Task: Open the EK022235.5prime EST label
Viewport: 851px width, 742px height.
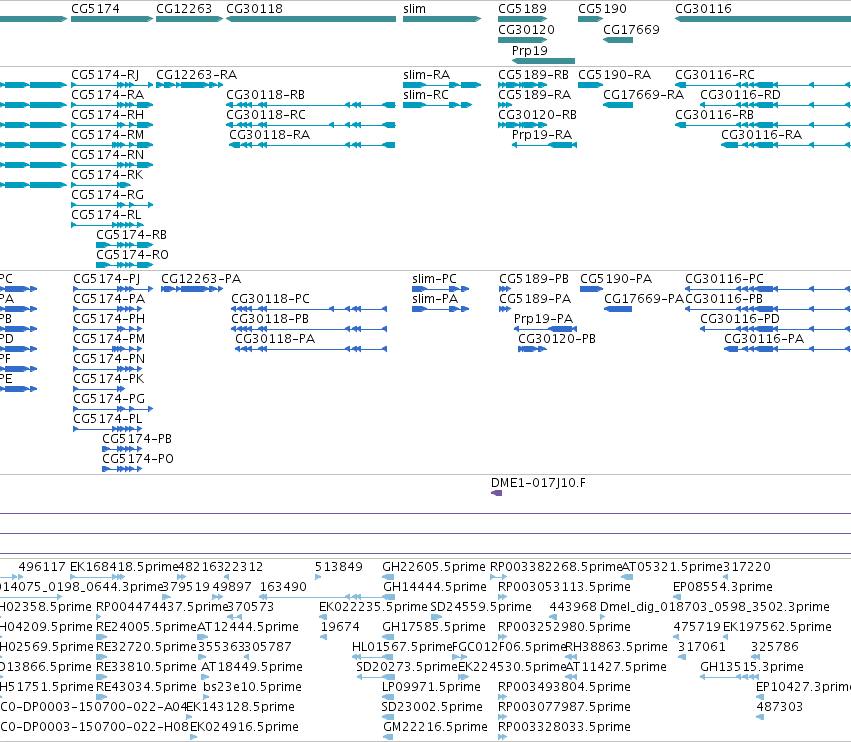Action: pos(373,607)
